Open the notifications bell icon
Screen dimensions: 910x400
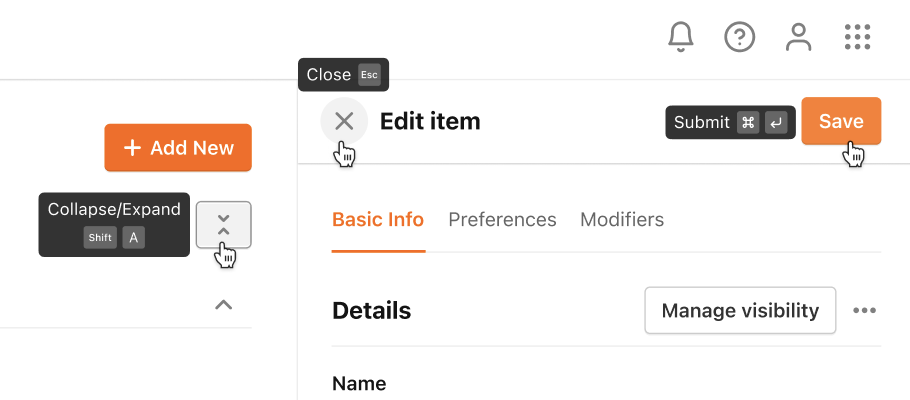click(681, 38)
